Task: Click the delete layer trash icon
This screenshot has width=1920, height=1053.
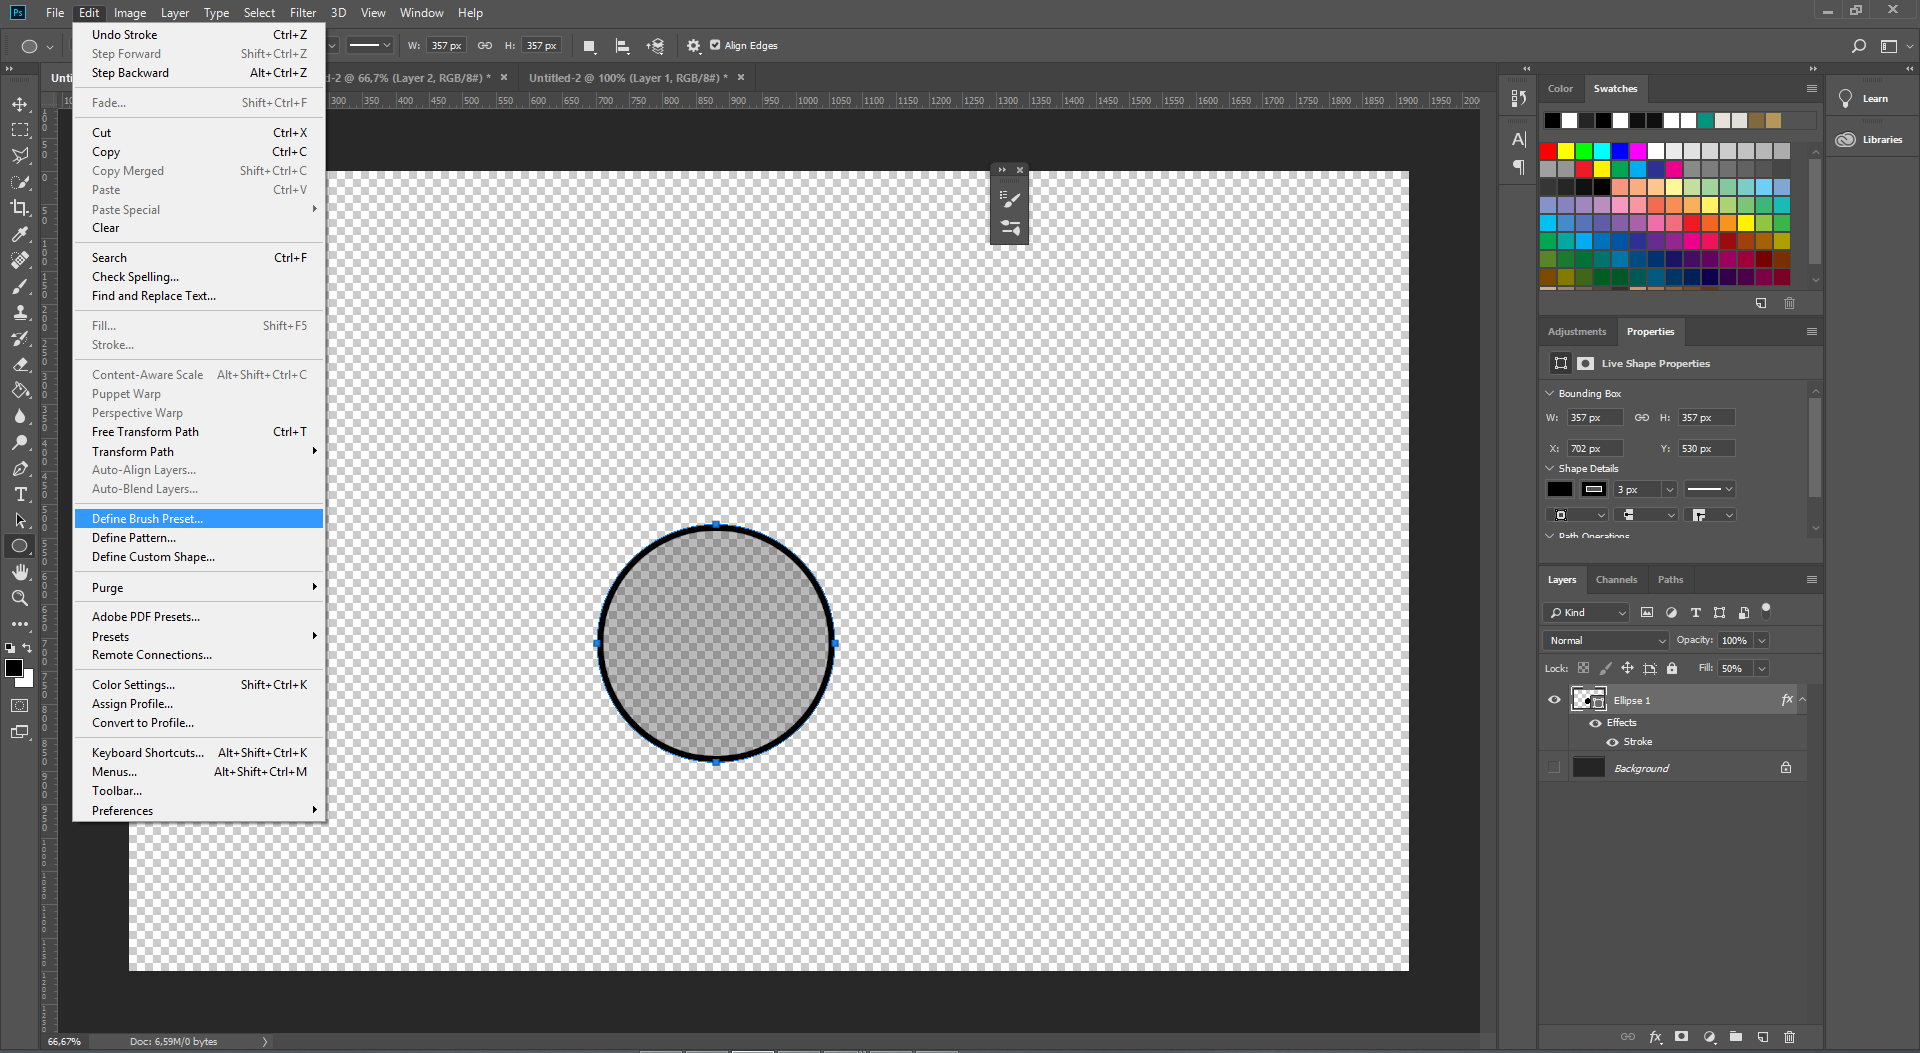Action: pos(1790,1037)
